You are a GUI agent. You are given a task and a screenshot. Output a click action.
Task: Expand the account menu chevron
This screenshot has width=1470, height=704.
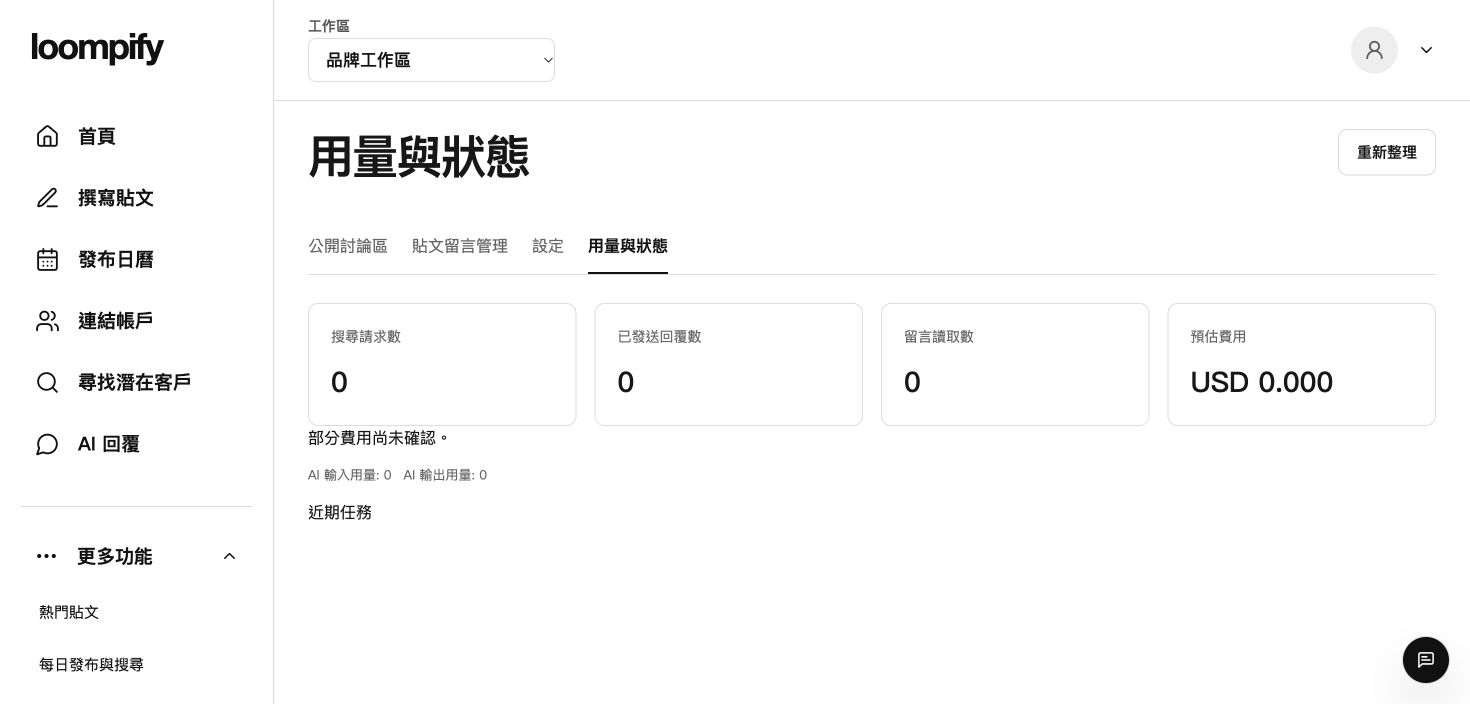coord(1426,50)
